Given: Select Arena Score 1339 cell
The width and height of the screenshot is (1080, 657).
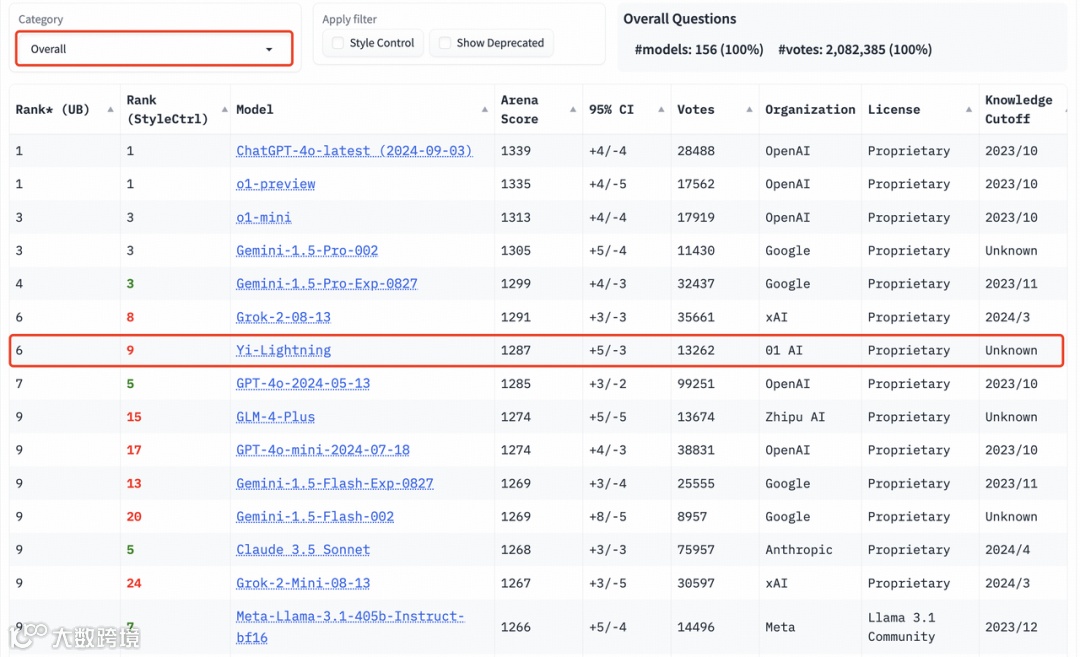Looking at the screenshot, I should 516,151.
